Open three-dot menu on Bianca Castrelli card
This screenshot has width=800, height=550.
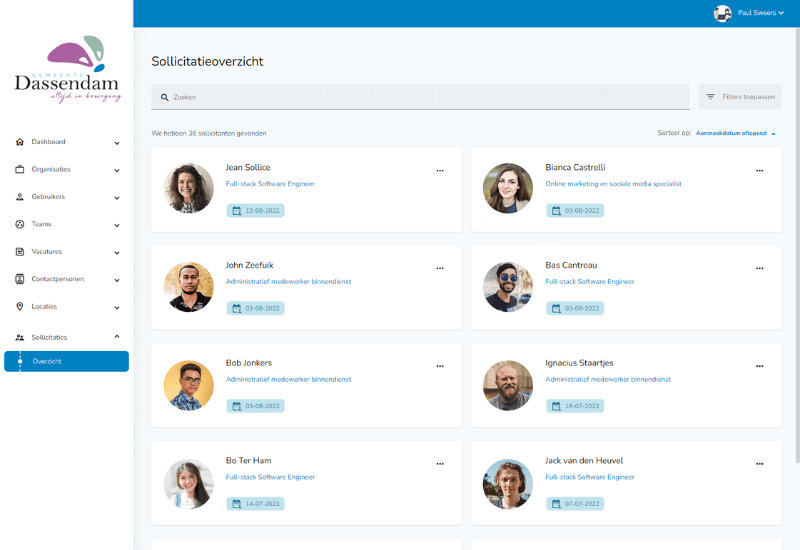pyautogui.click(x=759, y=171)
